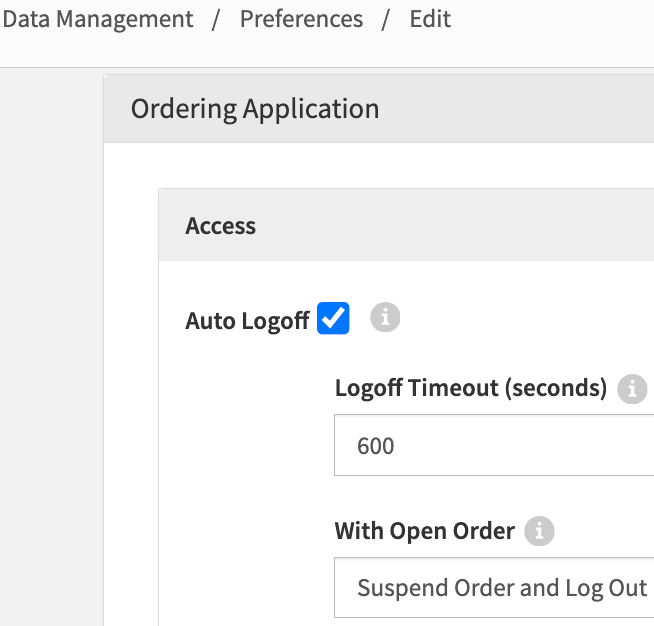Uncheck the Auto Logoff checkbox

point(333,320)
